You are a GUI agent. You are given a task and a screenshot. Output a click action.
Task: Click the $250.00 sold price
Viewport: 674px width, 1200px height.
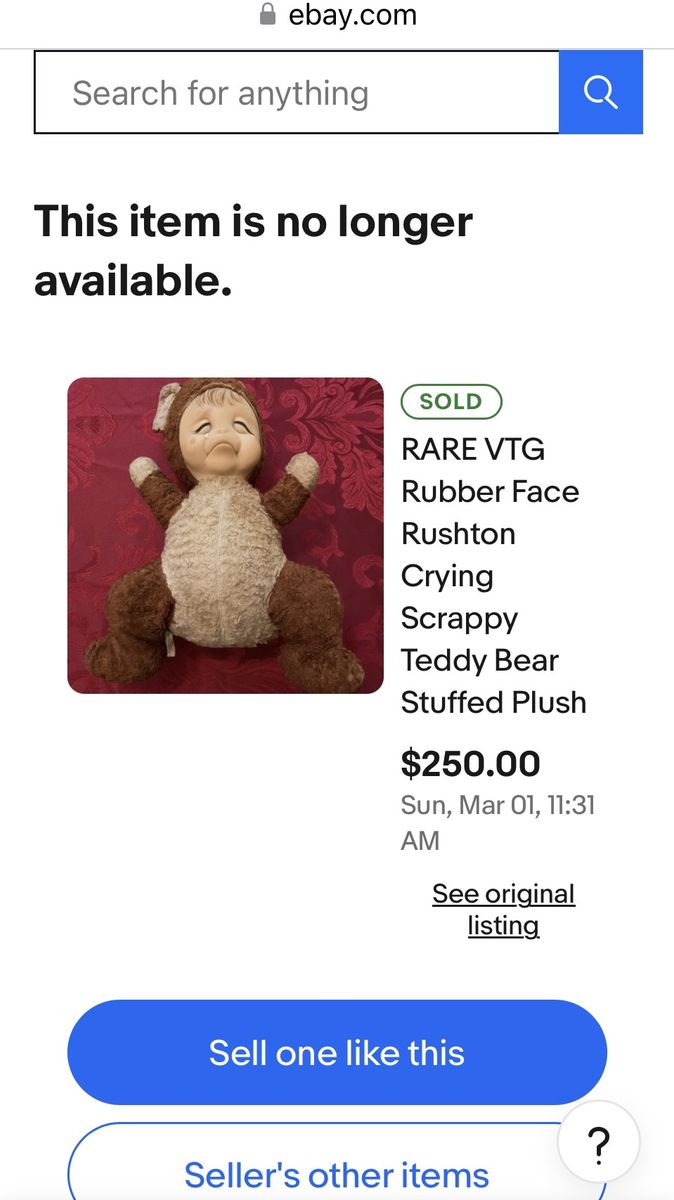point(470,763)
